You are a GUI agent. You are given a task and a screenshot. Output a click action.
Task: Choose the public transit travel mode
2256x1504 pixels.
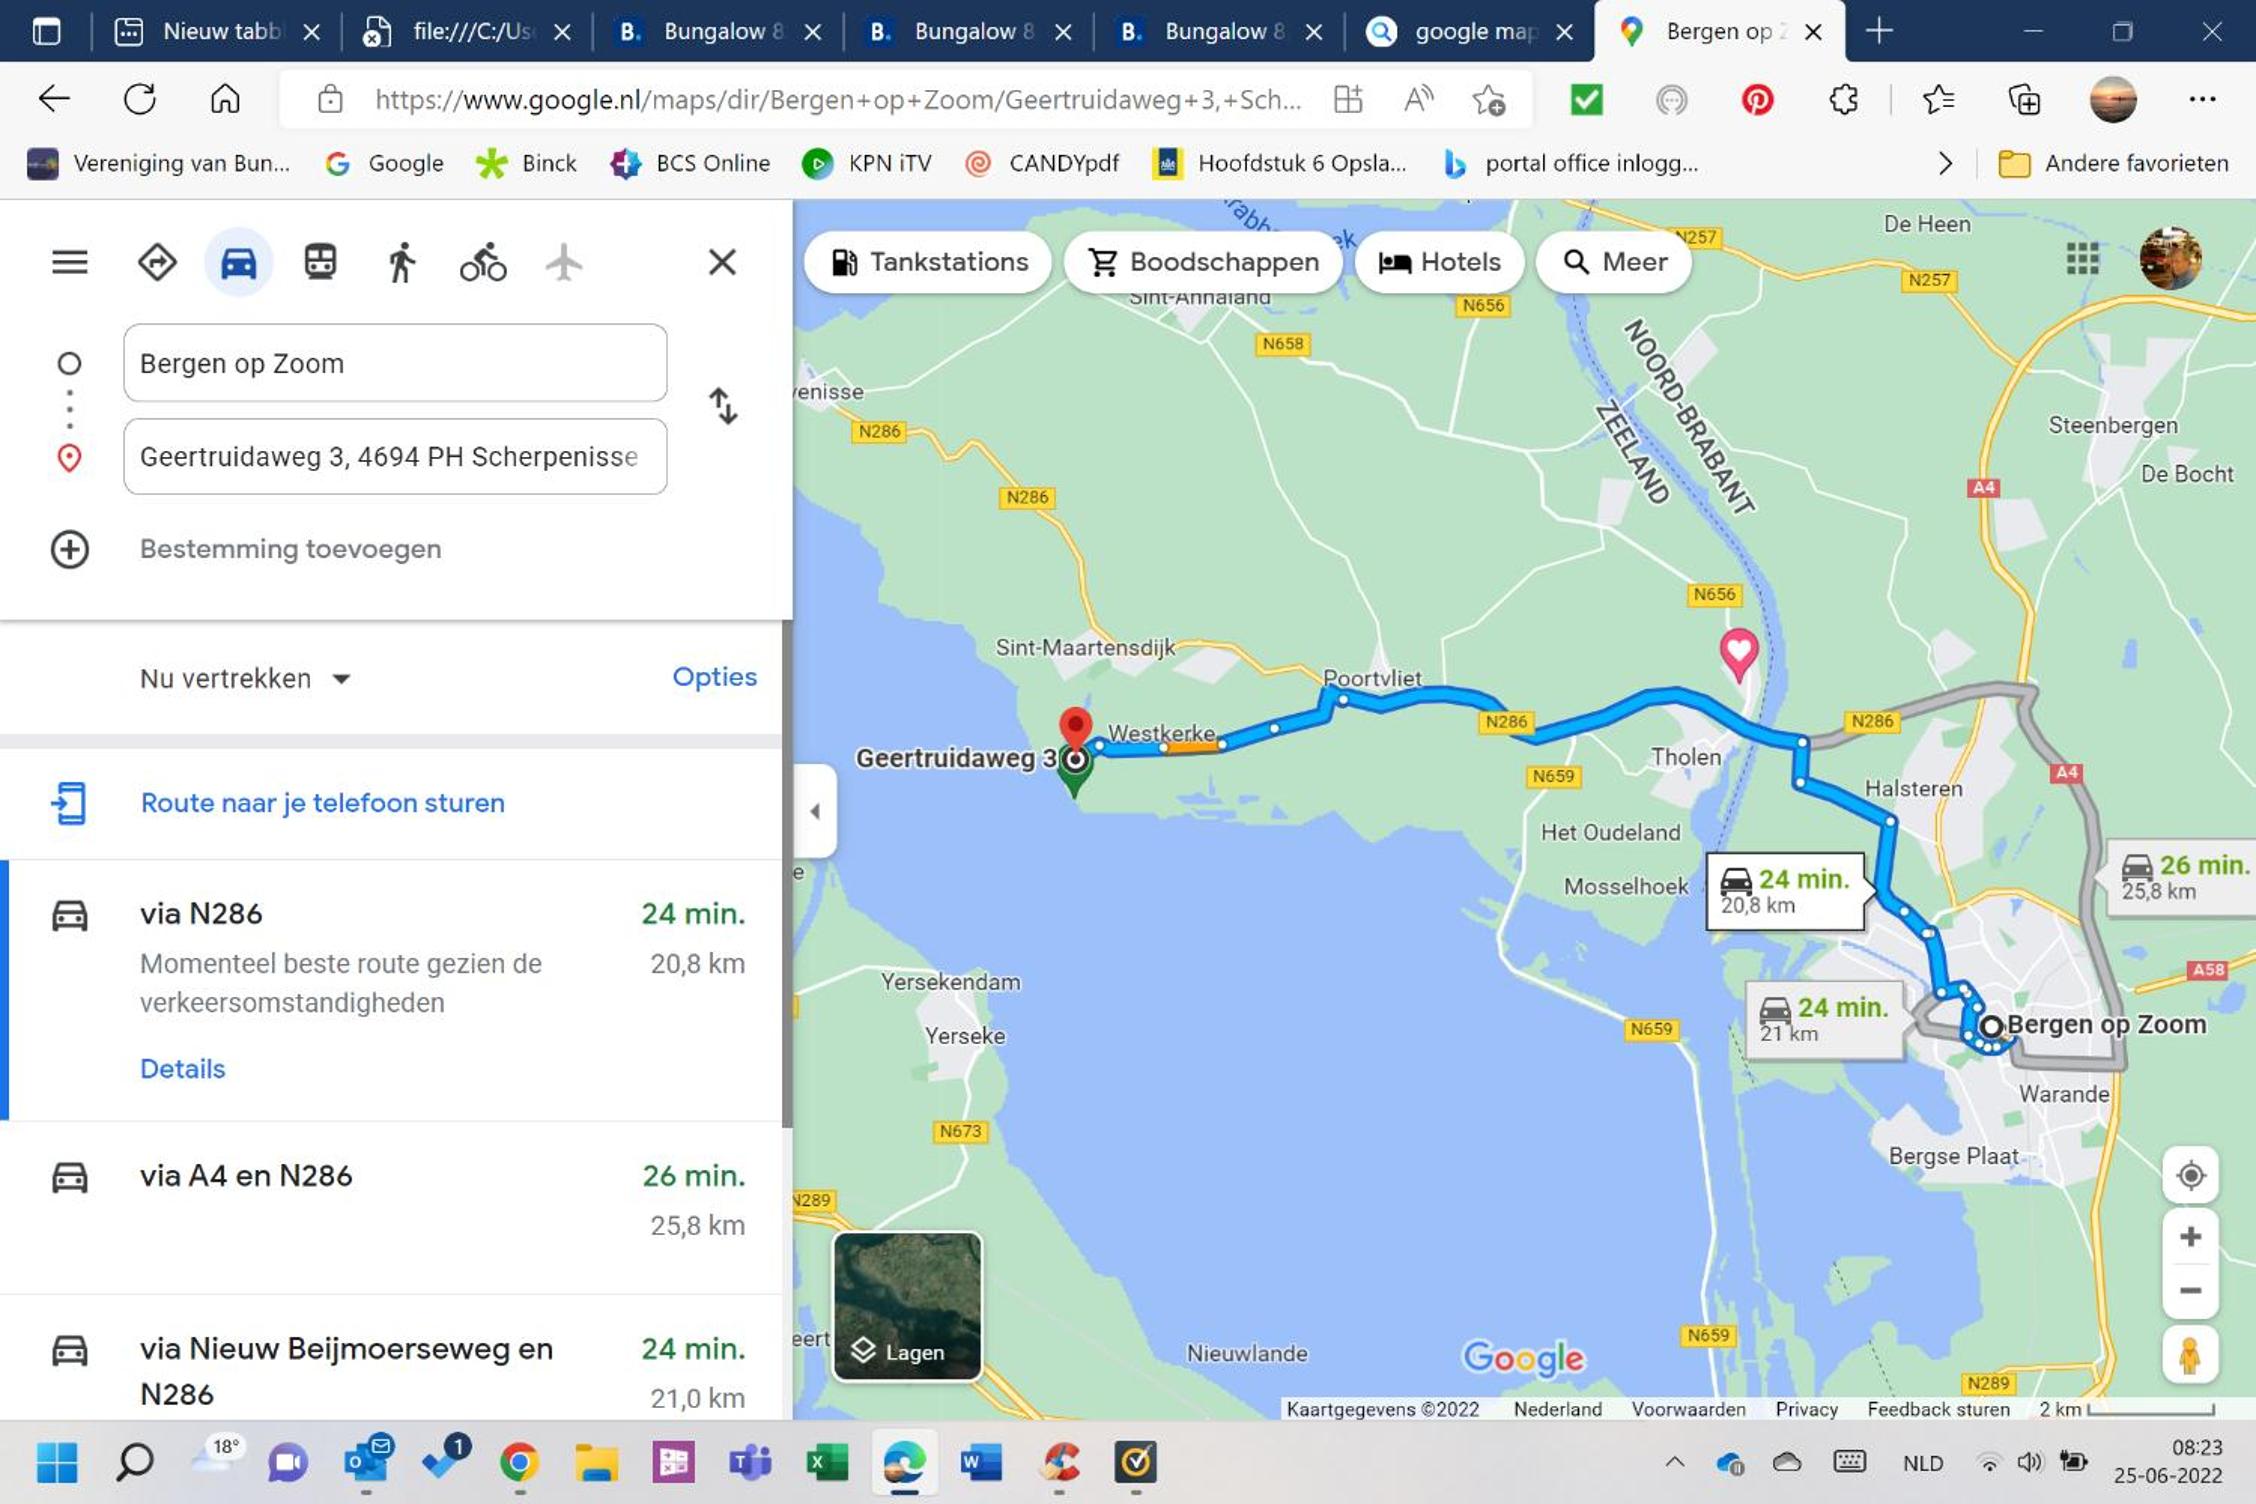pyautogui.click(x=320, y=262)
